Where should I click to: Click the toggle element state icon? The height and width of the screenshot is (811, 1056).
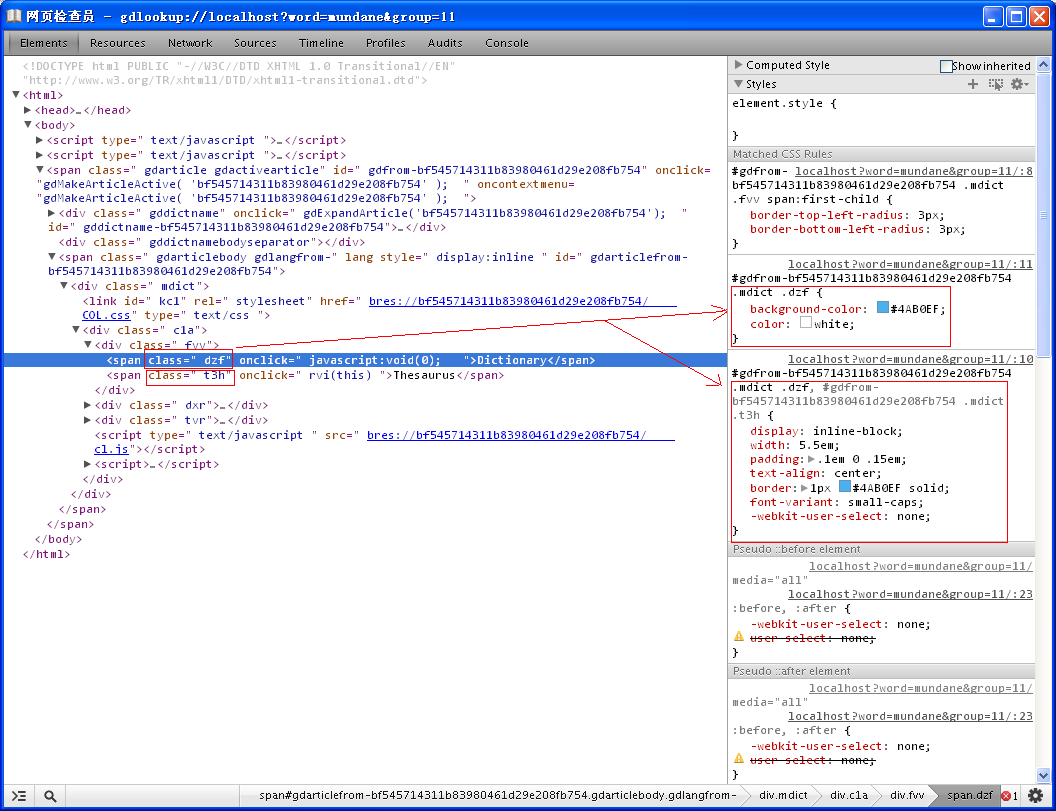pos(995,84)
